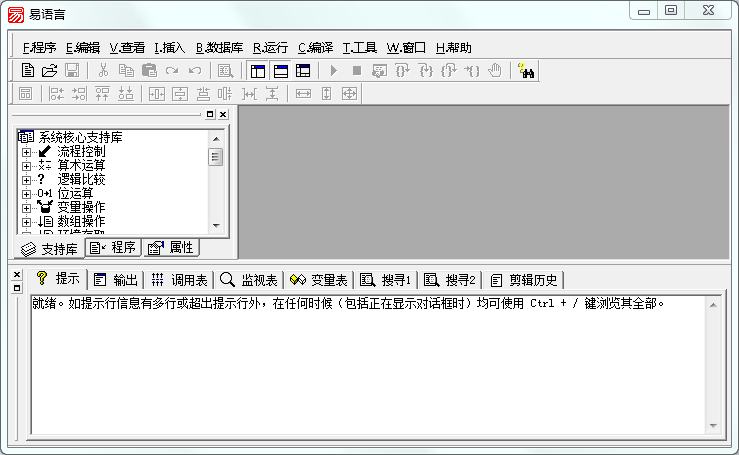Toggle the second panel layout button
This screenshot has width=739, height=455.
tap(280, 71)
